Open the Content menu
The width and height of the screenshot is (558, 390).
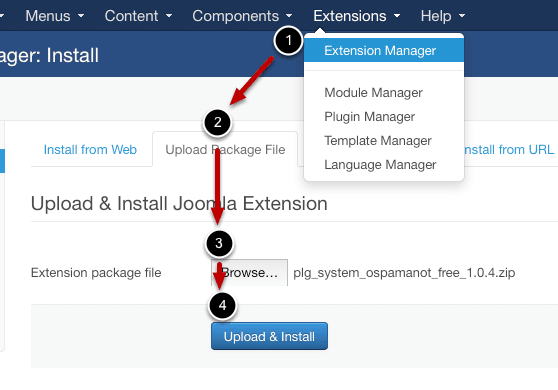[x=138, y=16]
